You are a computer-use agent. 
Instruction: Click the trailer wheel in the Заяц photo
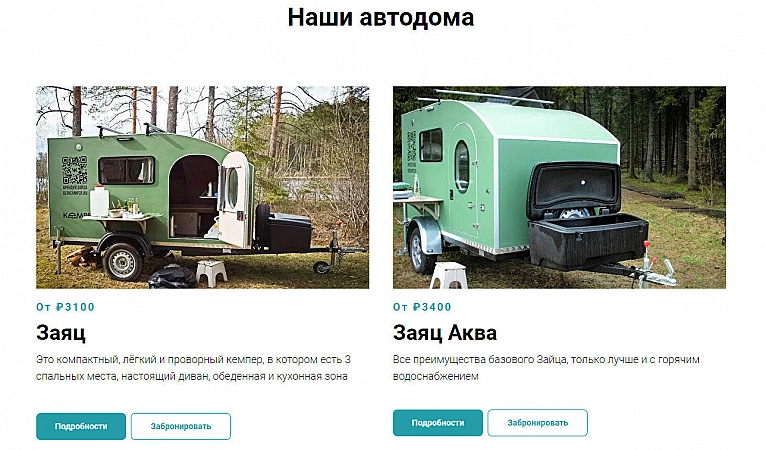coord(122,261)
